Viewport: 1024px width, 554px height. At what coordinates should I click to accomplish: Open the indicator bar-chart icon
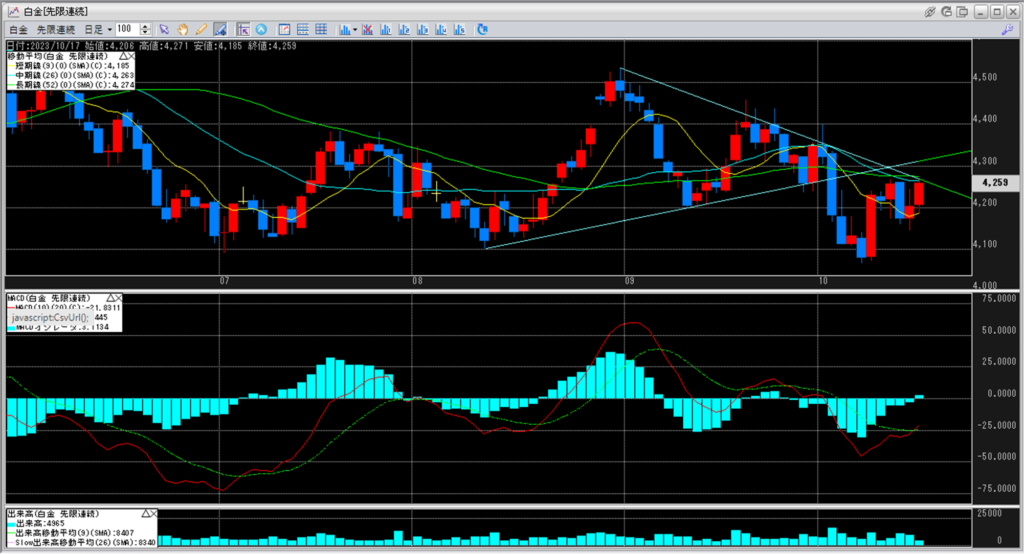(344, 29)
